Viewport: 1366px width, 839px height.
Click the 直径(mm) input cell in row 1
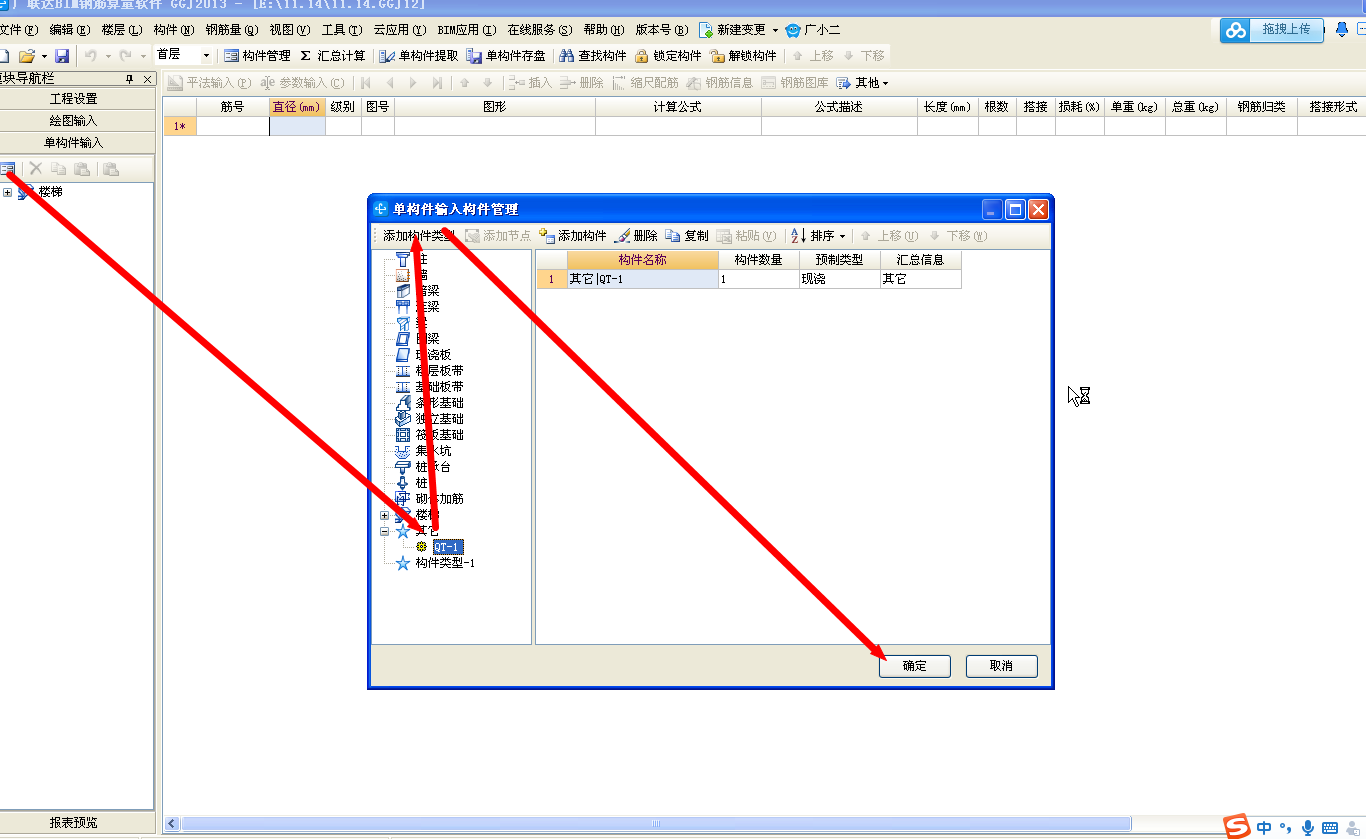[297, 126]
